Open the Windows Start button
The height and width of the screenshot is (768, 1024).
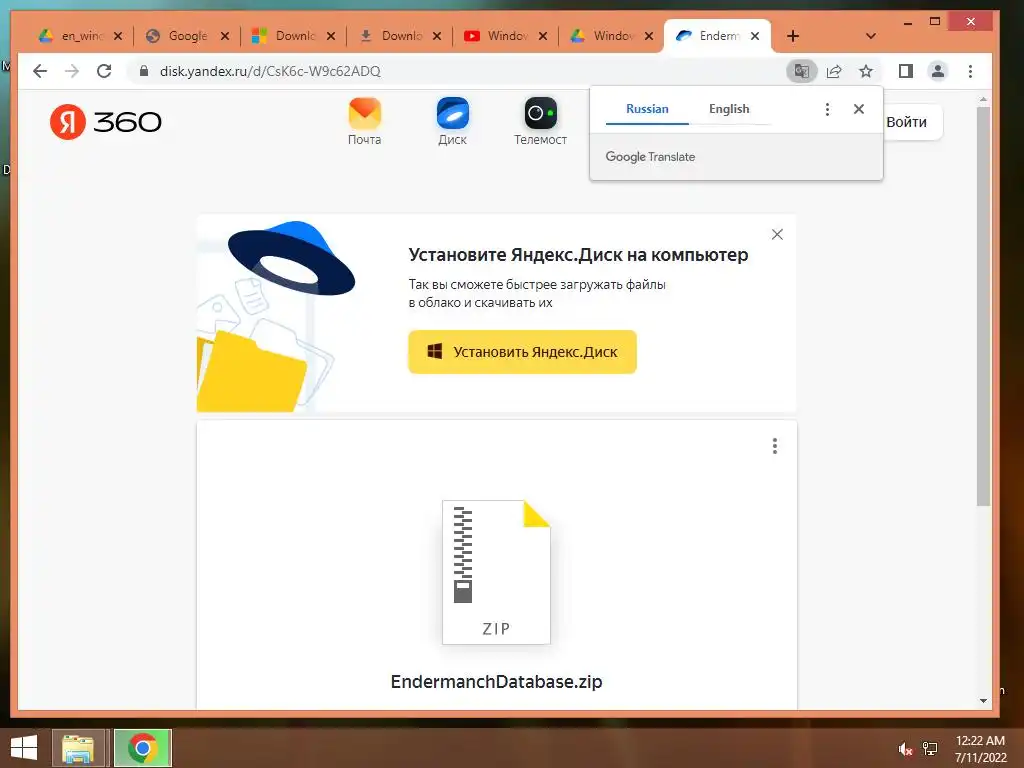click(x=24, y=748)
